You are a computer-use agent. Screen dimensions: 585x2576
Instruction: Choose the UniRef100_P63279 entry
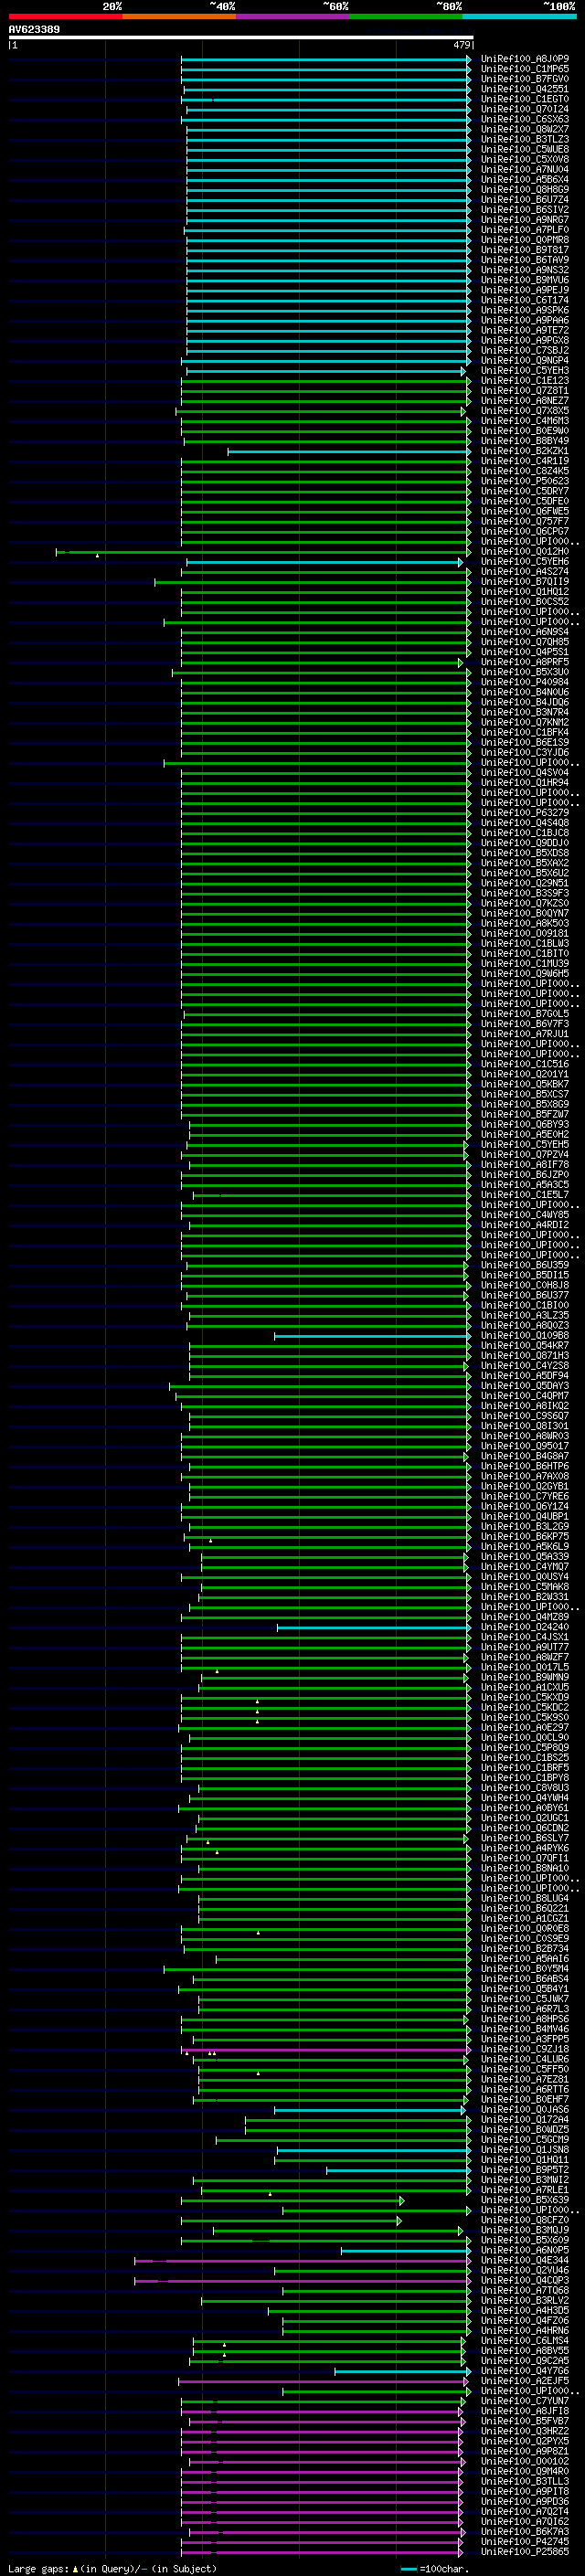[525, 813]
